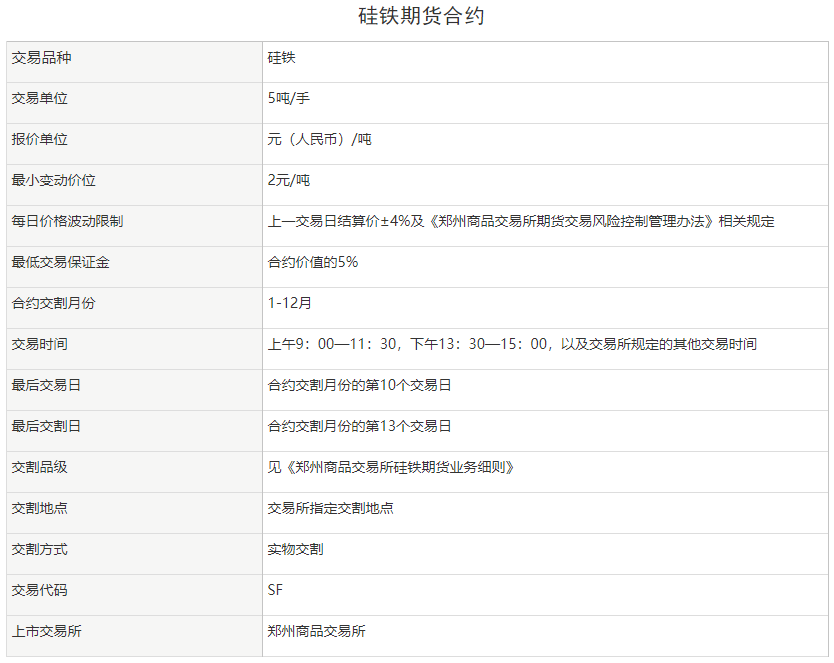Image resolution: width=834 pixels, height=663 pixels.
Task: Select the 合约交割月份的第10个交易日 value
Action: 359,385
